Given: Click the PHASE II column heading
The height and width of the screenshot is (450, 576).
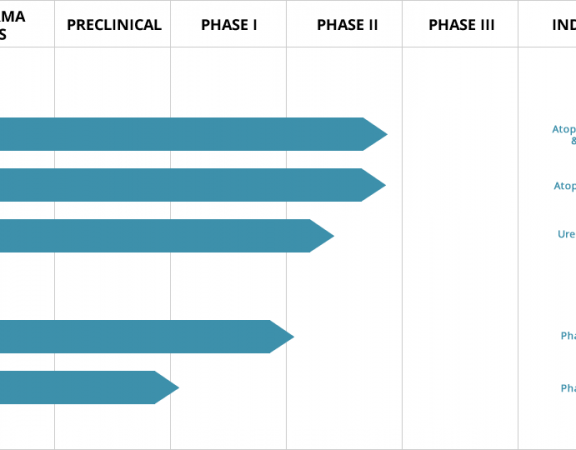Looking at the screenshot, I should 347,25.
